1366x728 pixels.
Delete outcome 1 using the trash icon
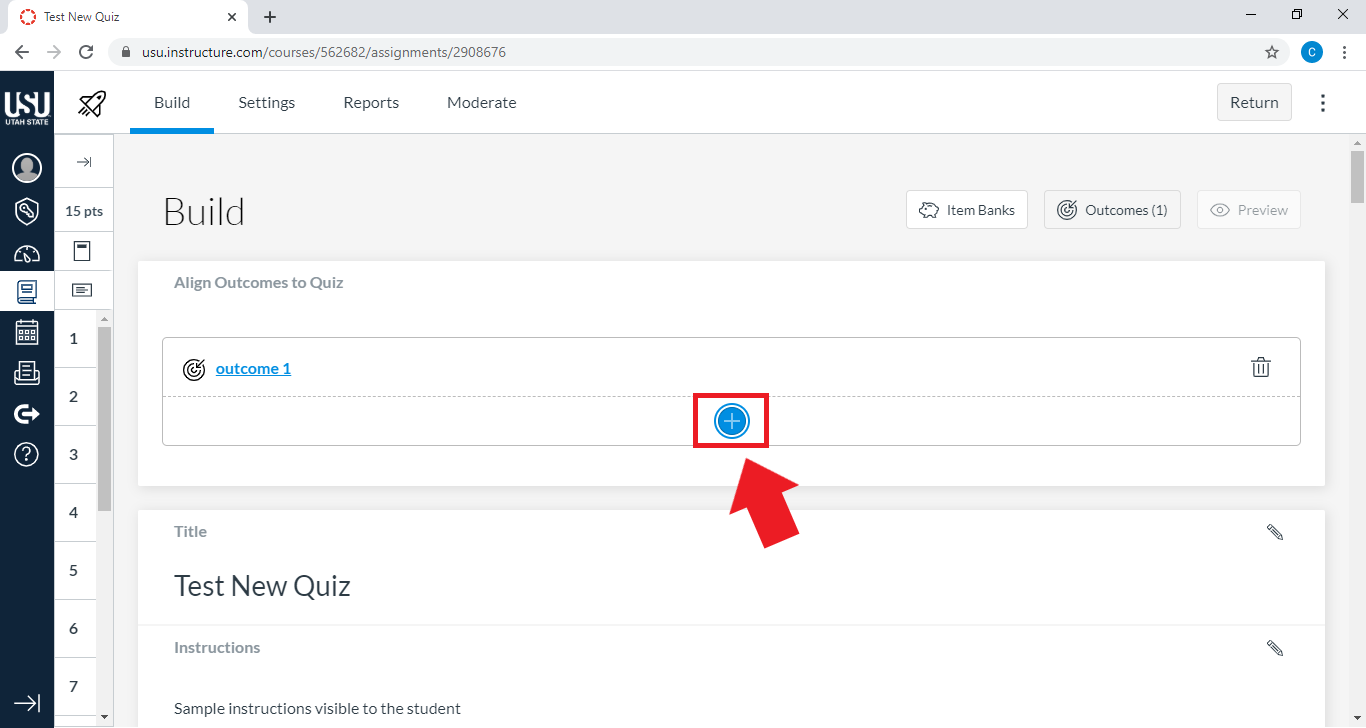coord(1261,367)
